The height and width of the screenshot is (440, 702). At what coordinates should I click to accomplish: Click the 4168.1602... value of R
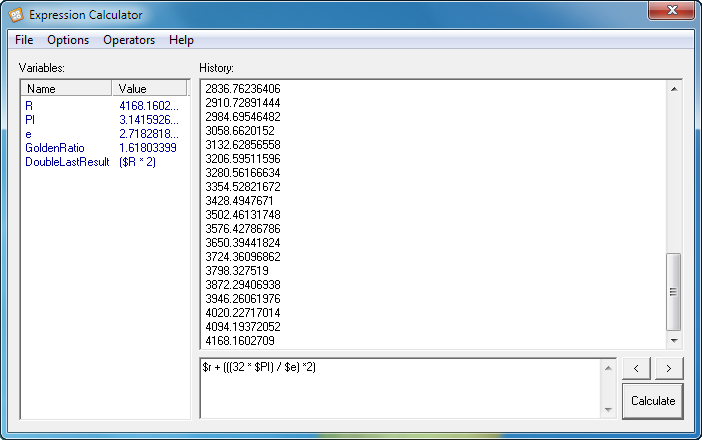(149, 106)
